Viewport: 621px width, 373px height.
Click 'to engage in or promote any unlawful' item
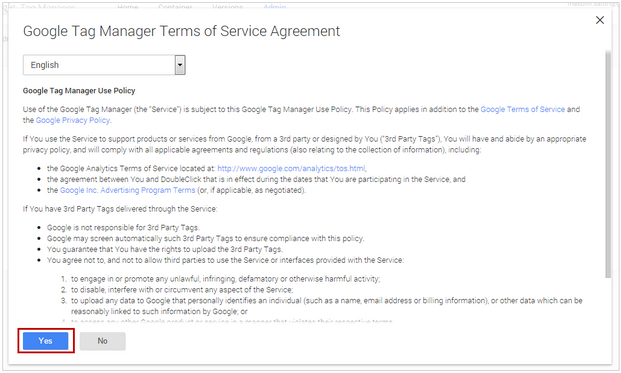(x=225, y=279)
